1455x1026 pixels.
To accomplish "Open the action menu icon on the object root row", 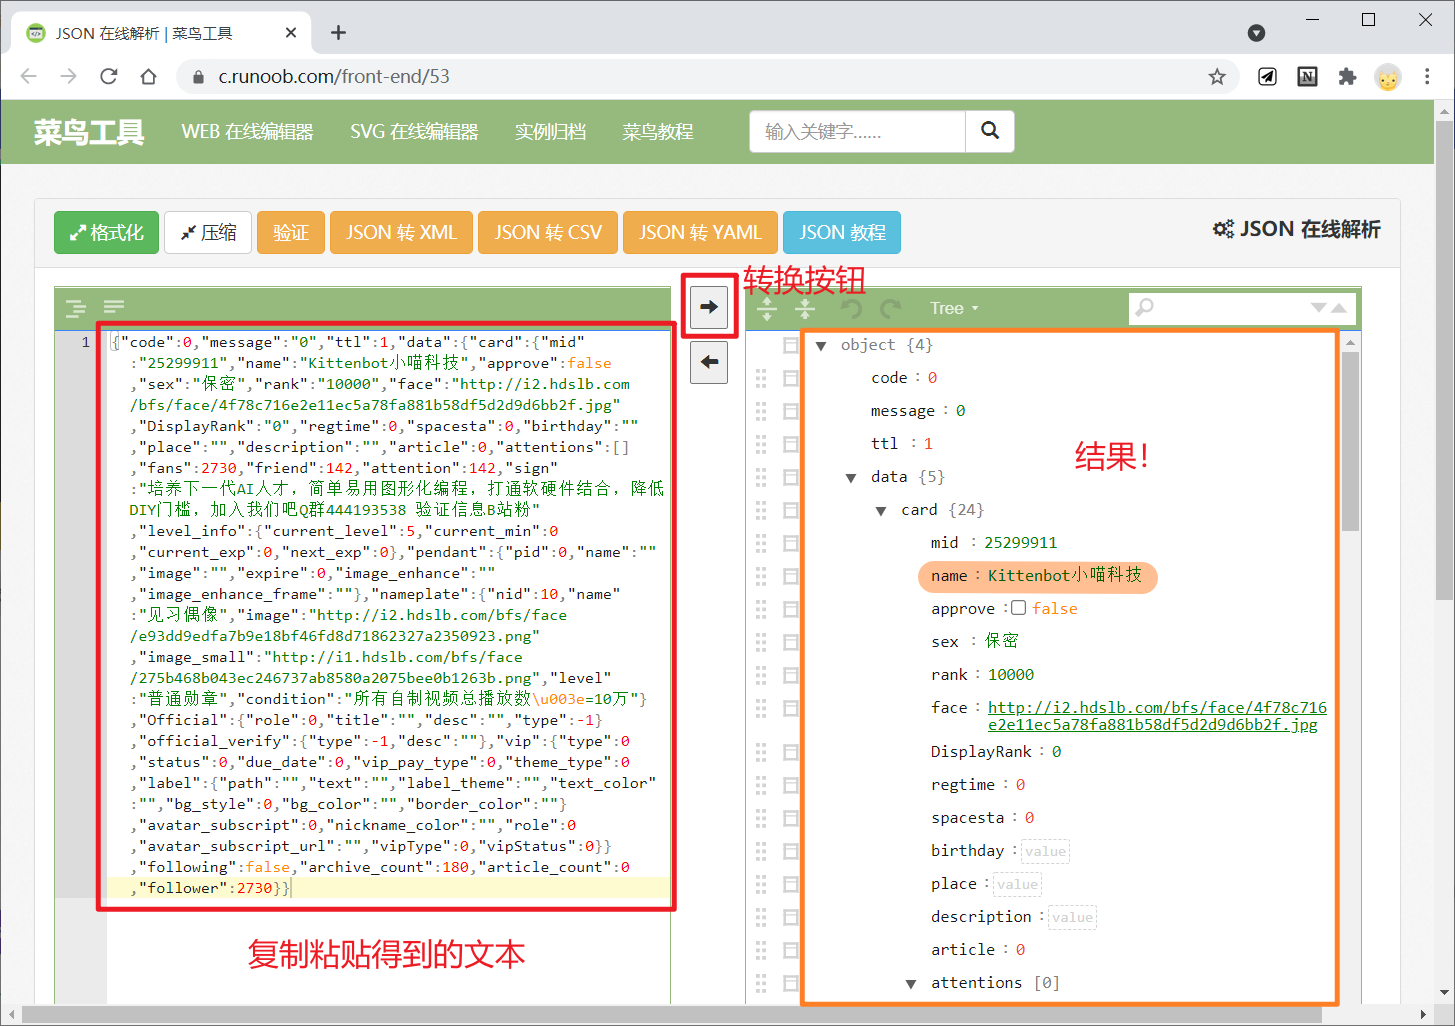I will 791,345.
